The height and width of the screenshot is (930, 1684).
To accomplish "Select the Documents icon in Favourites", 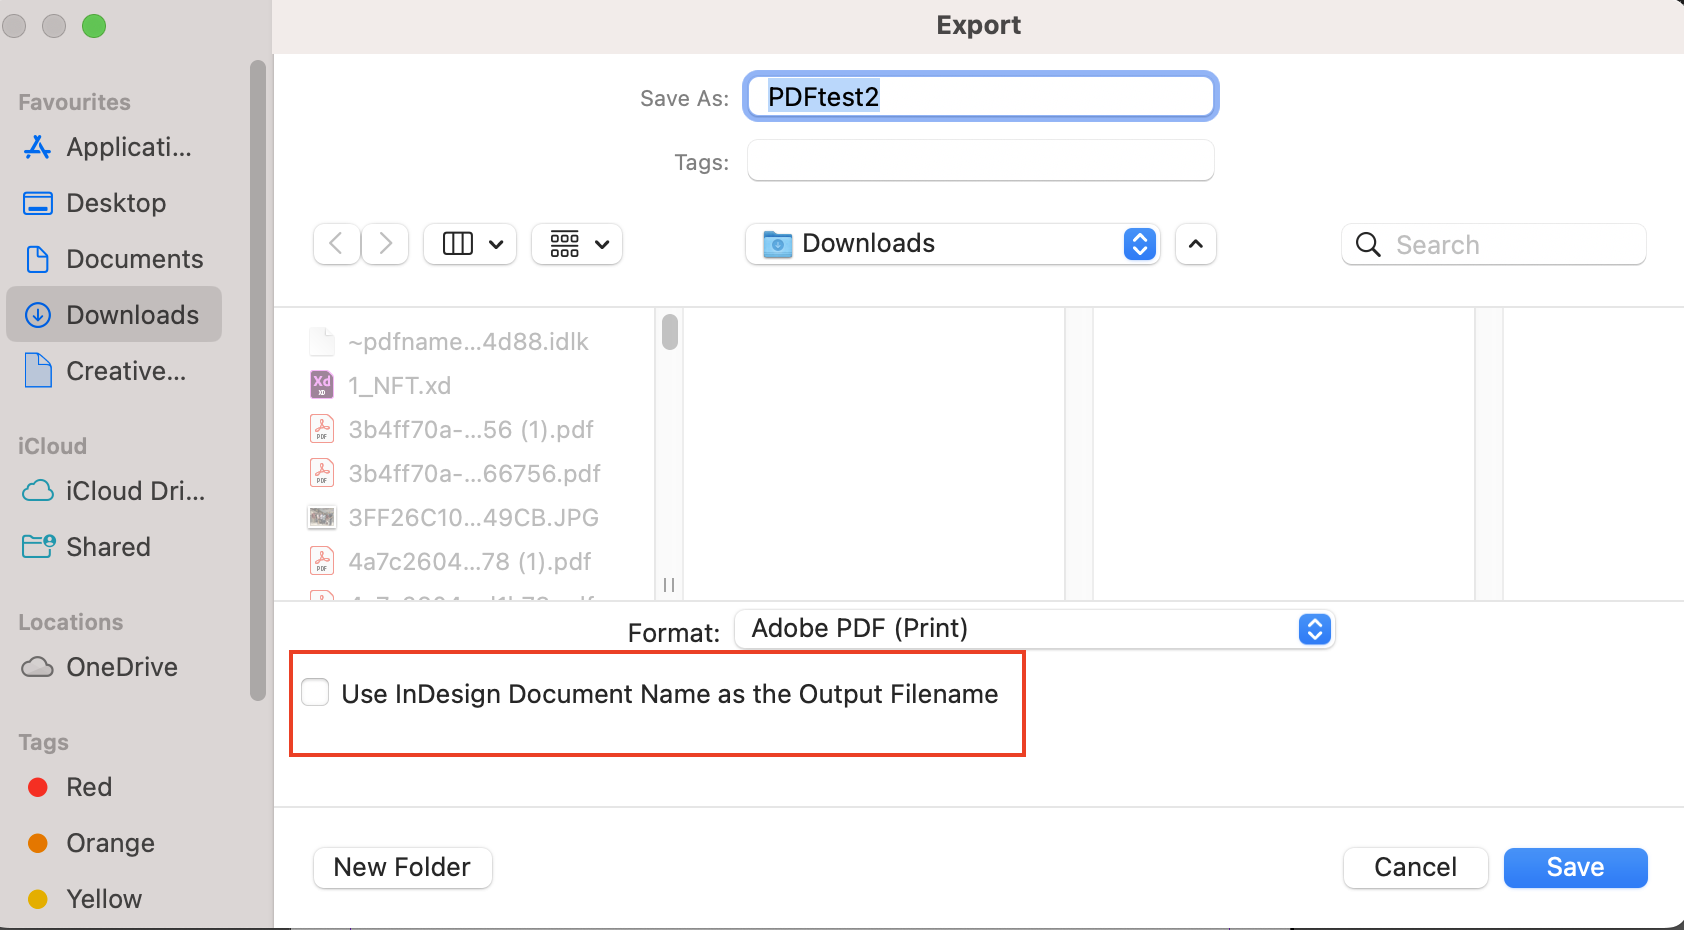I will (x=37, y=258).
